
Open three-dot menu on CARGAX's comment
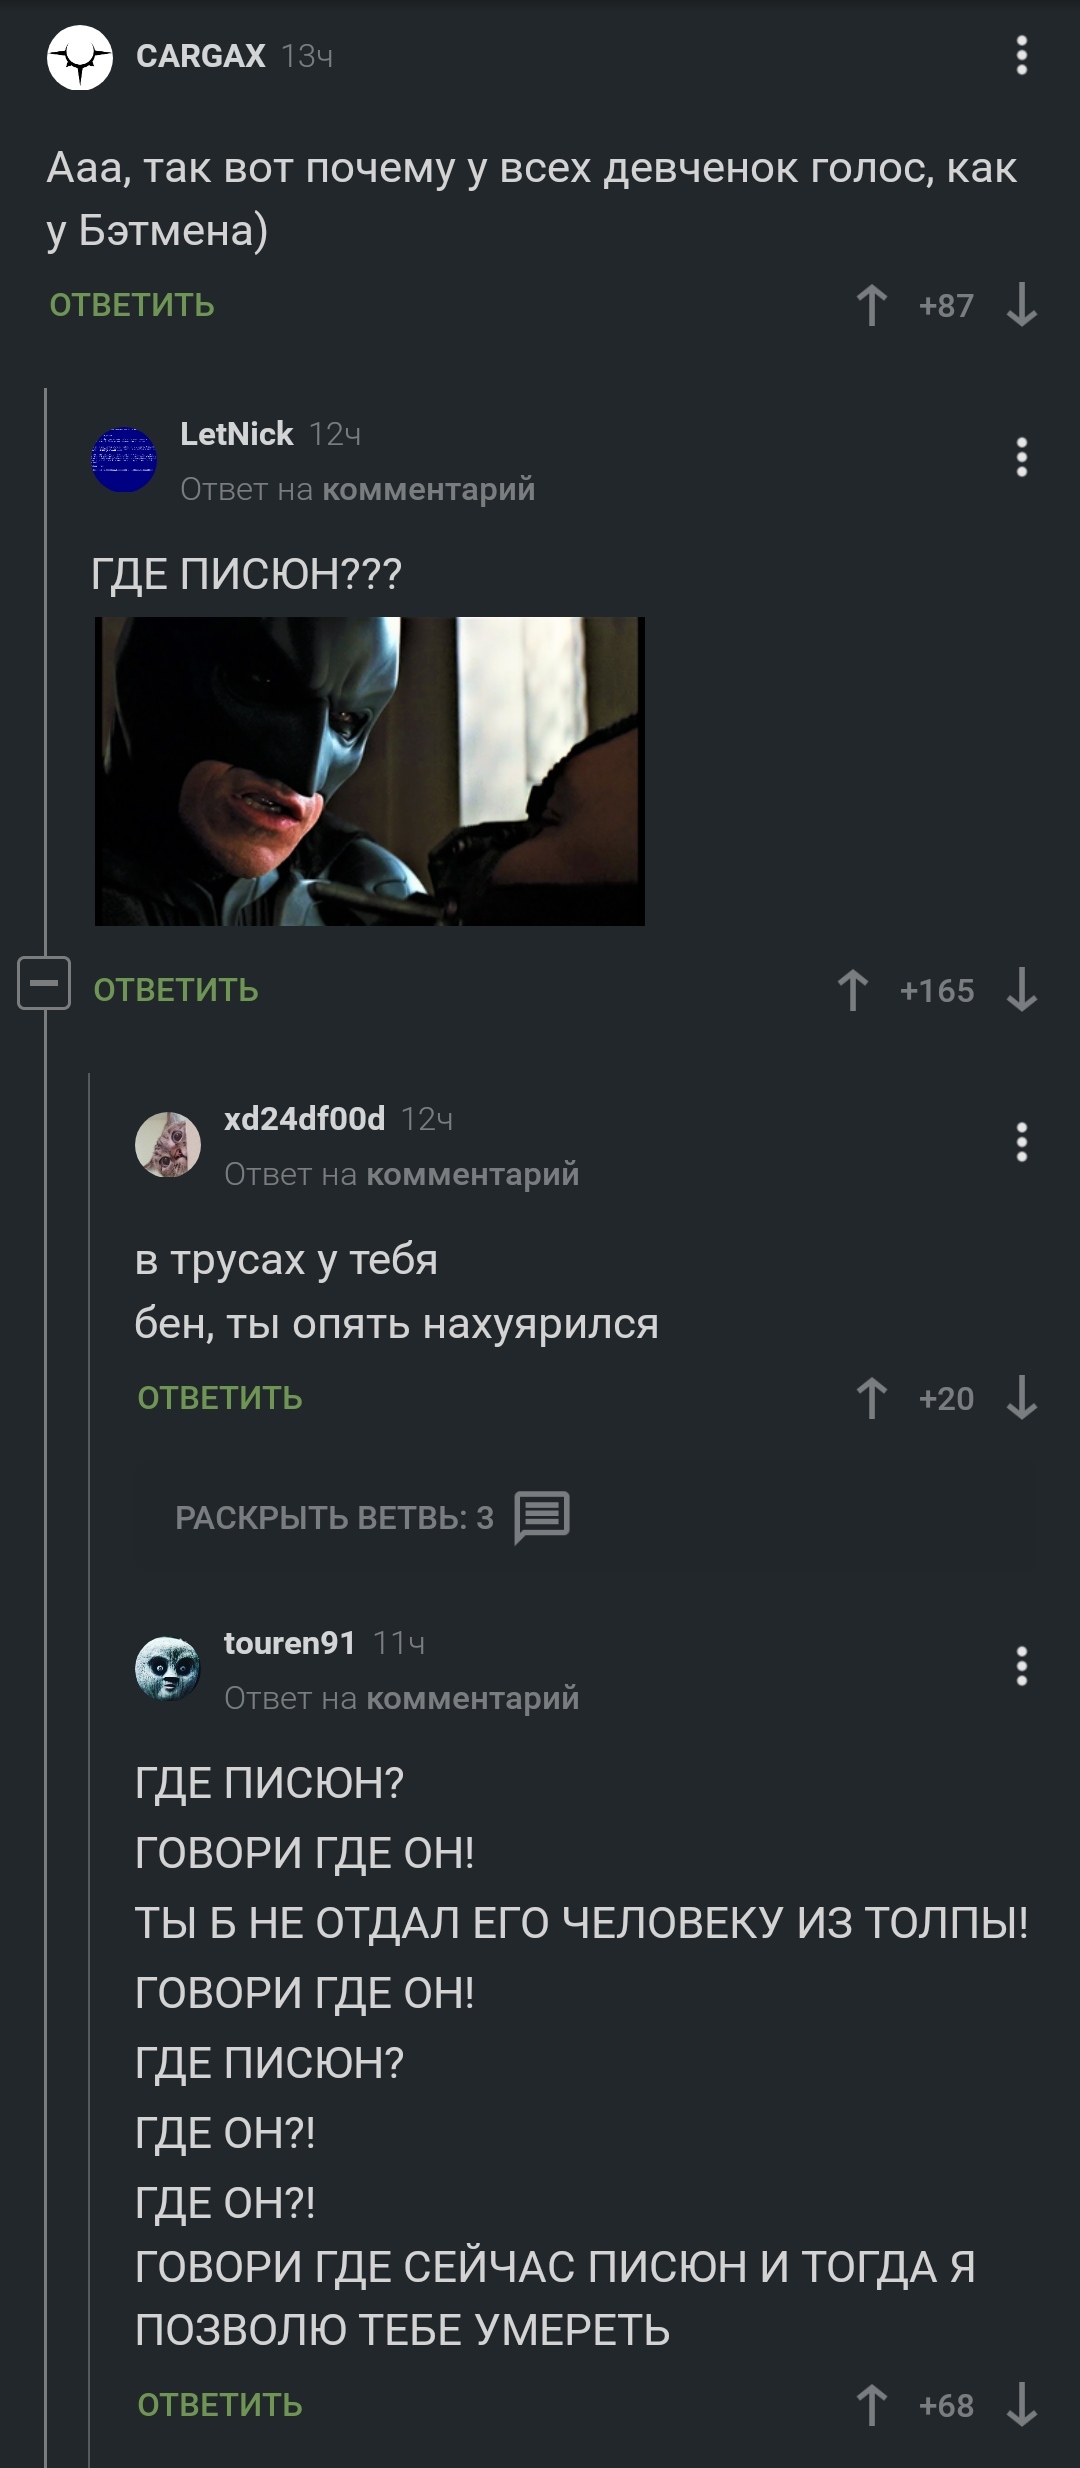pos(1021,55)
